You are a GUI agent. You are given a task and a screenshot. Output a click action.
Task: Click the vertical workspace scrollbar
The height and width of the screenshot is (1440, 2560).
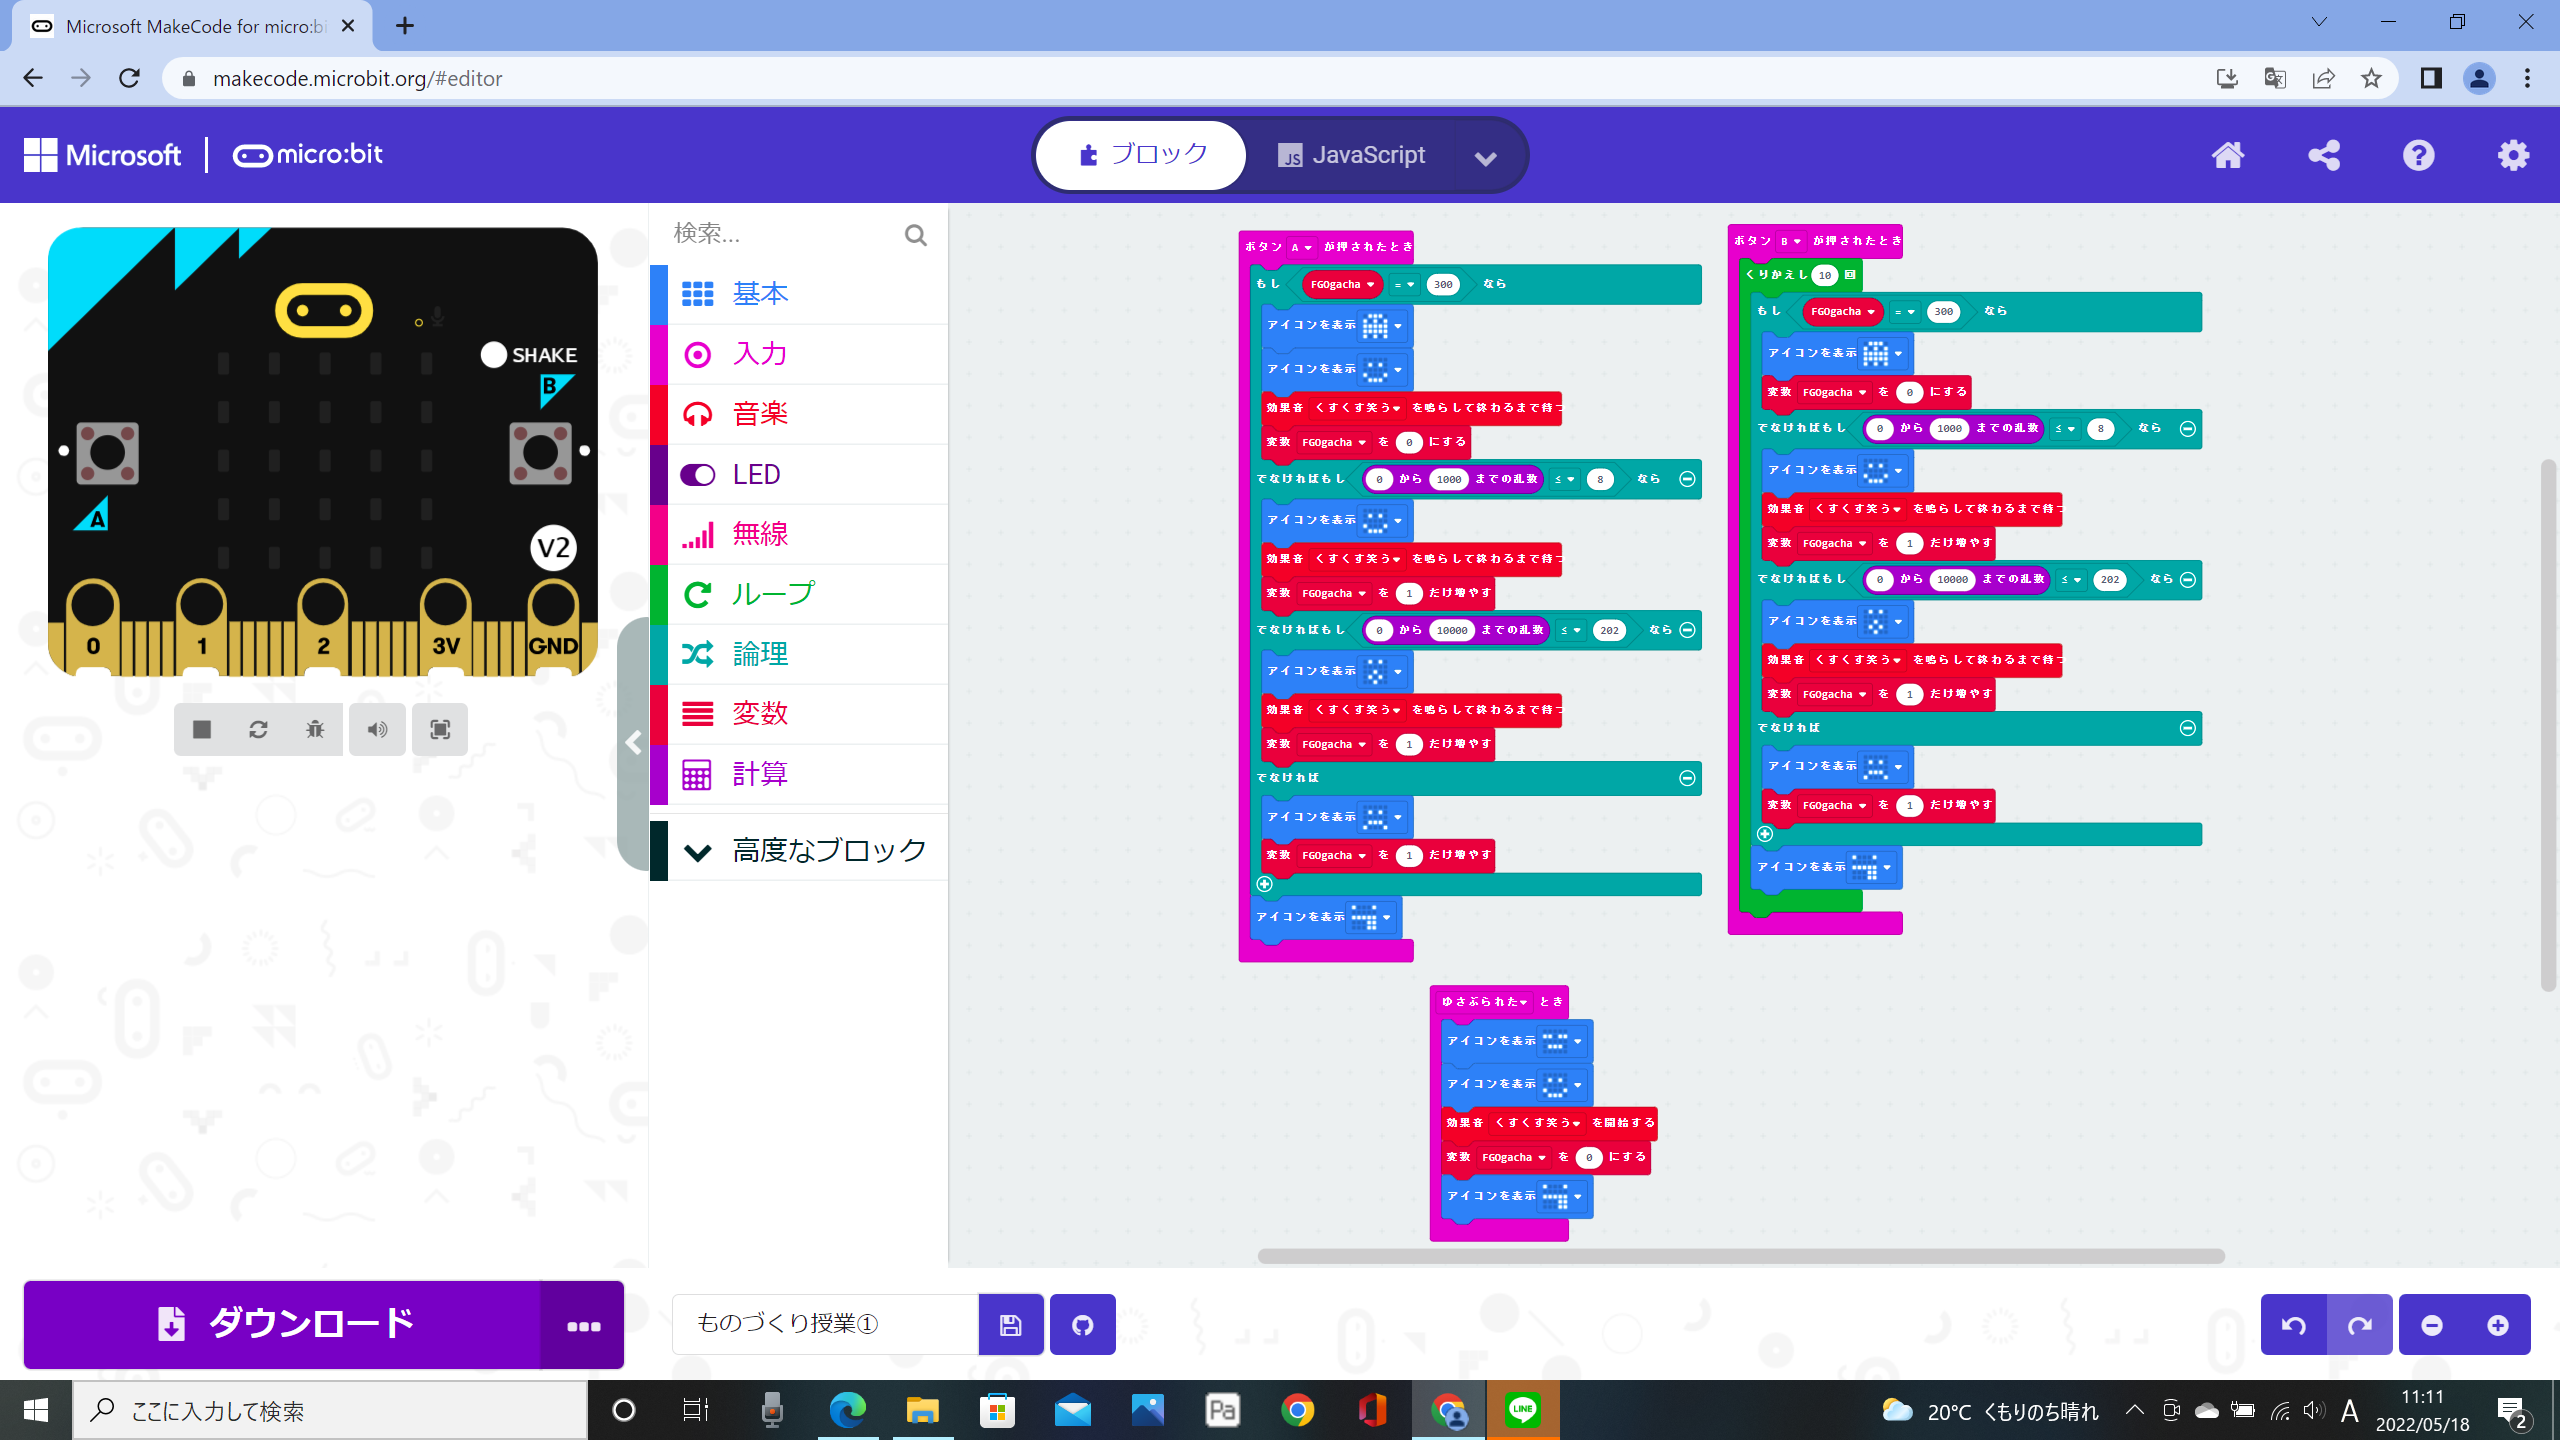click(x=2548, y=725)
